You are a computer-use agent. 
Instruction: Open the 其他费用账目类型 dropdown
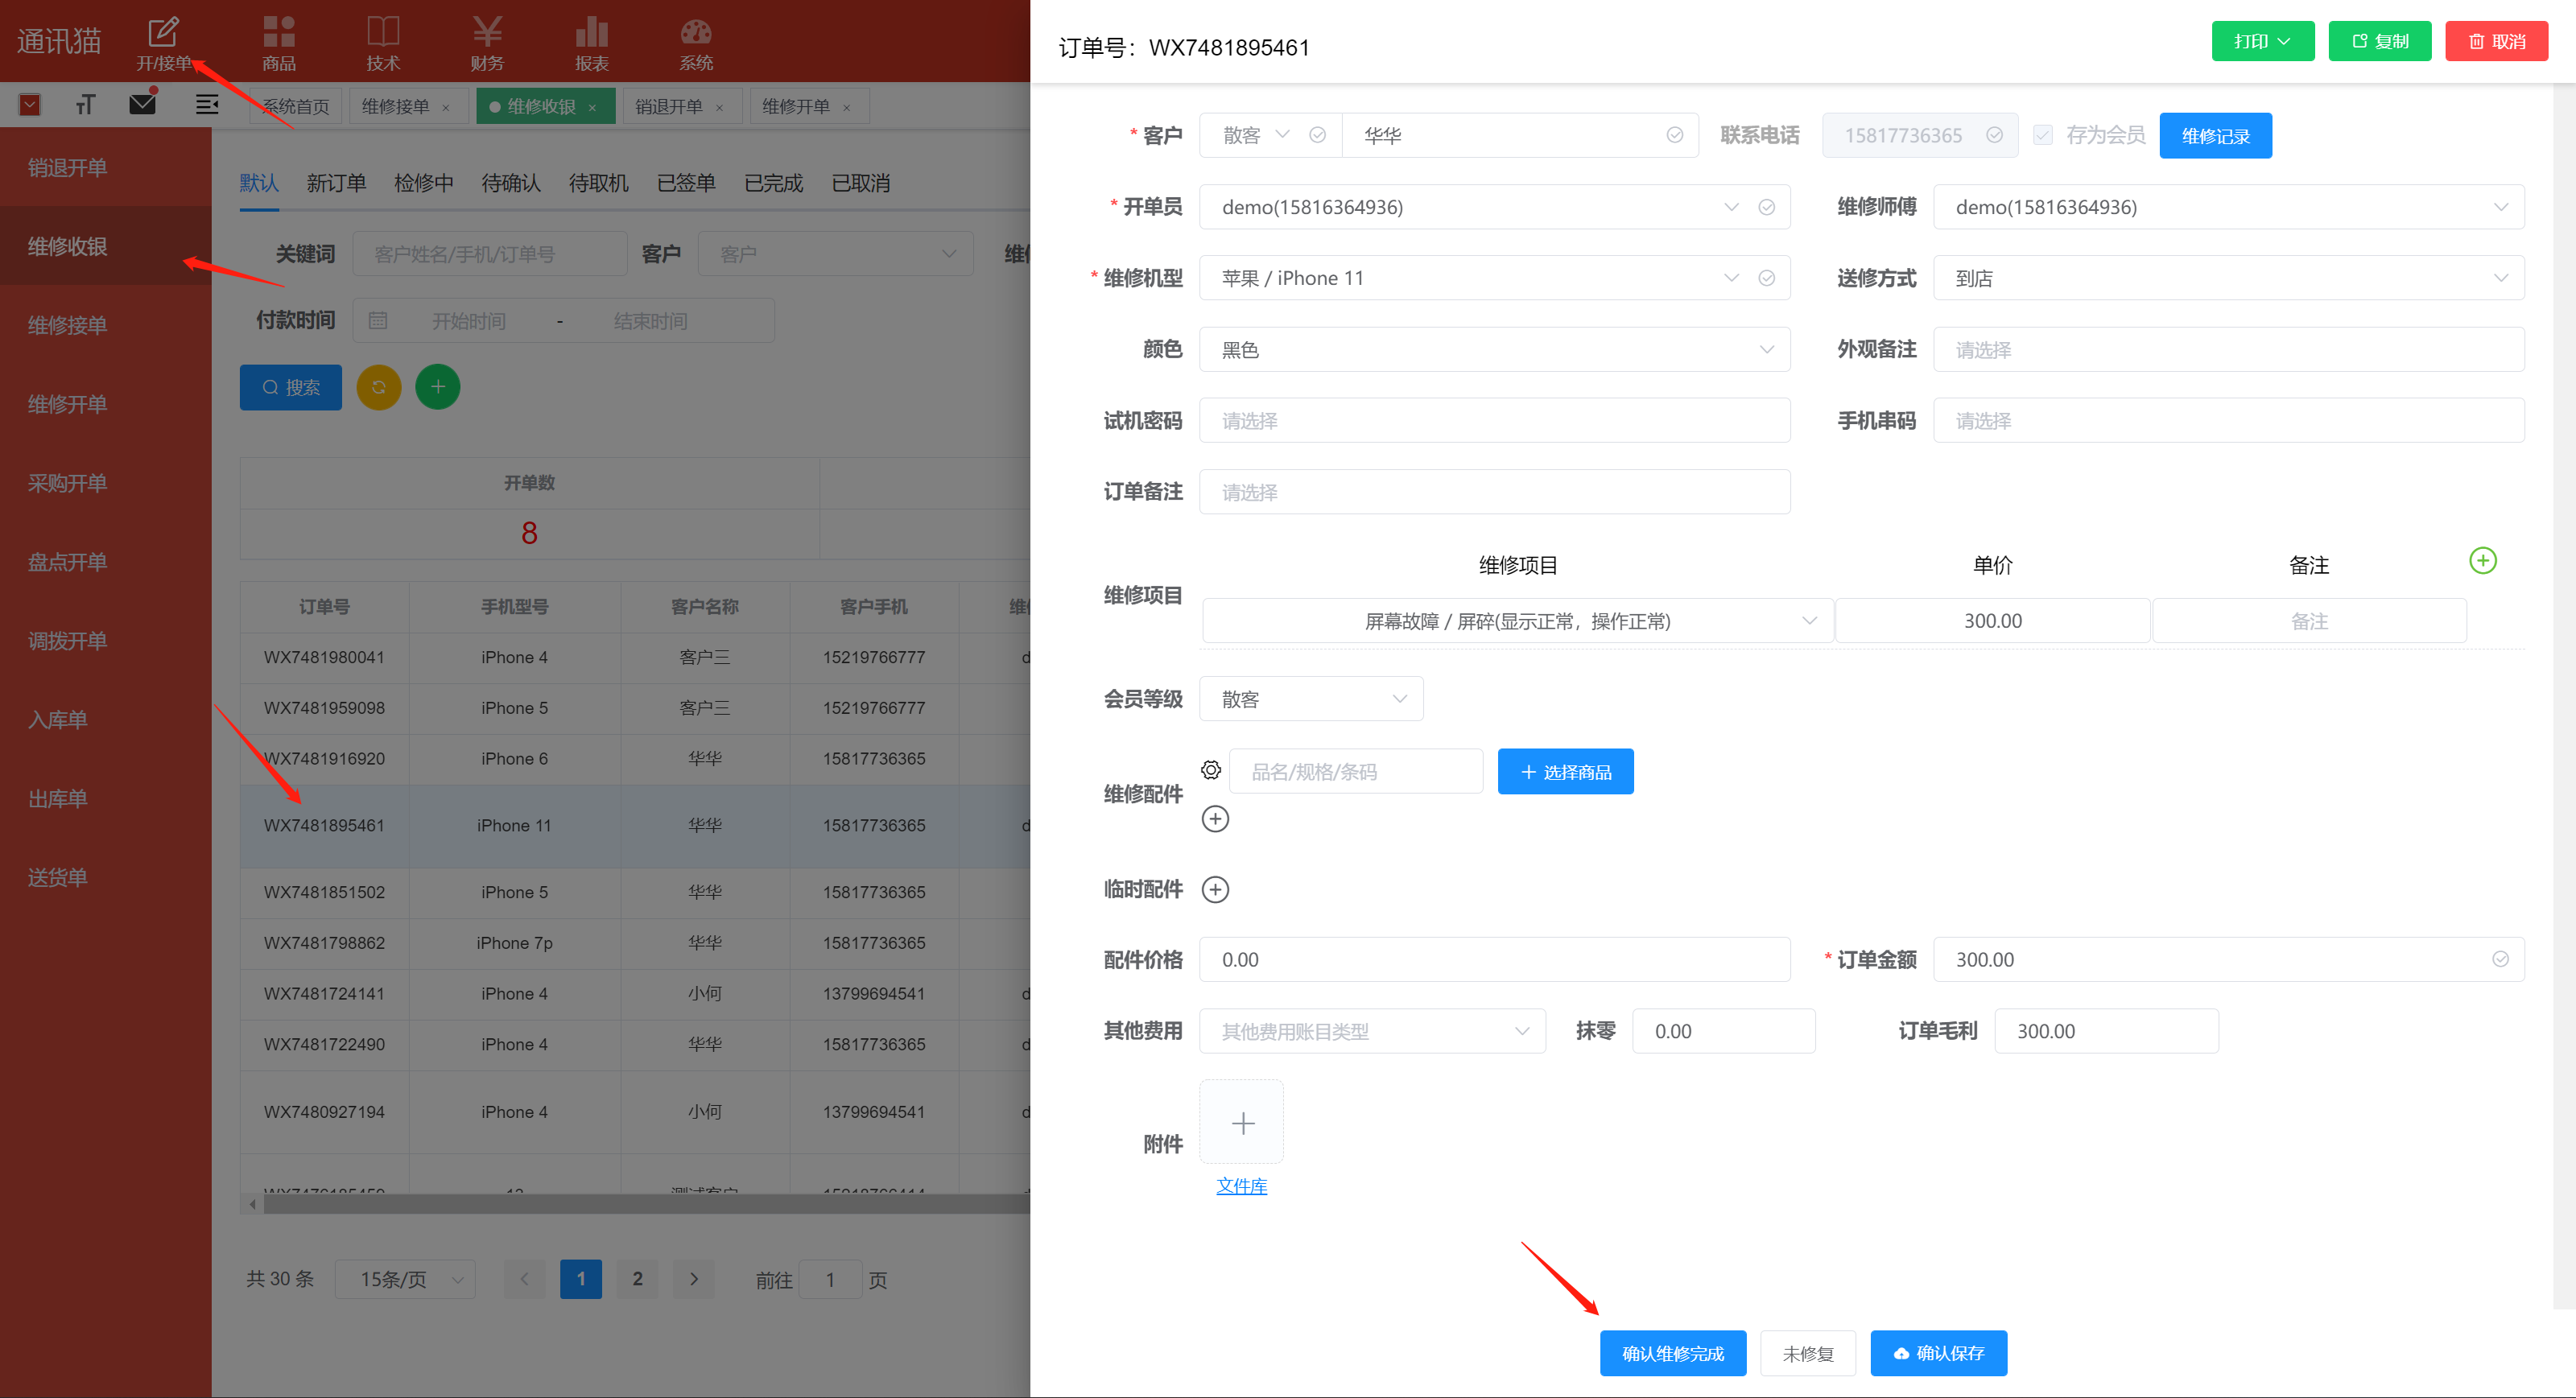point(1373,1031)
